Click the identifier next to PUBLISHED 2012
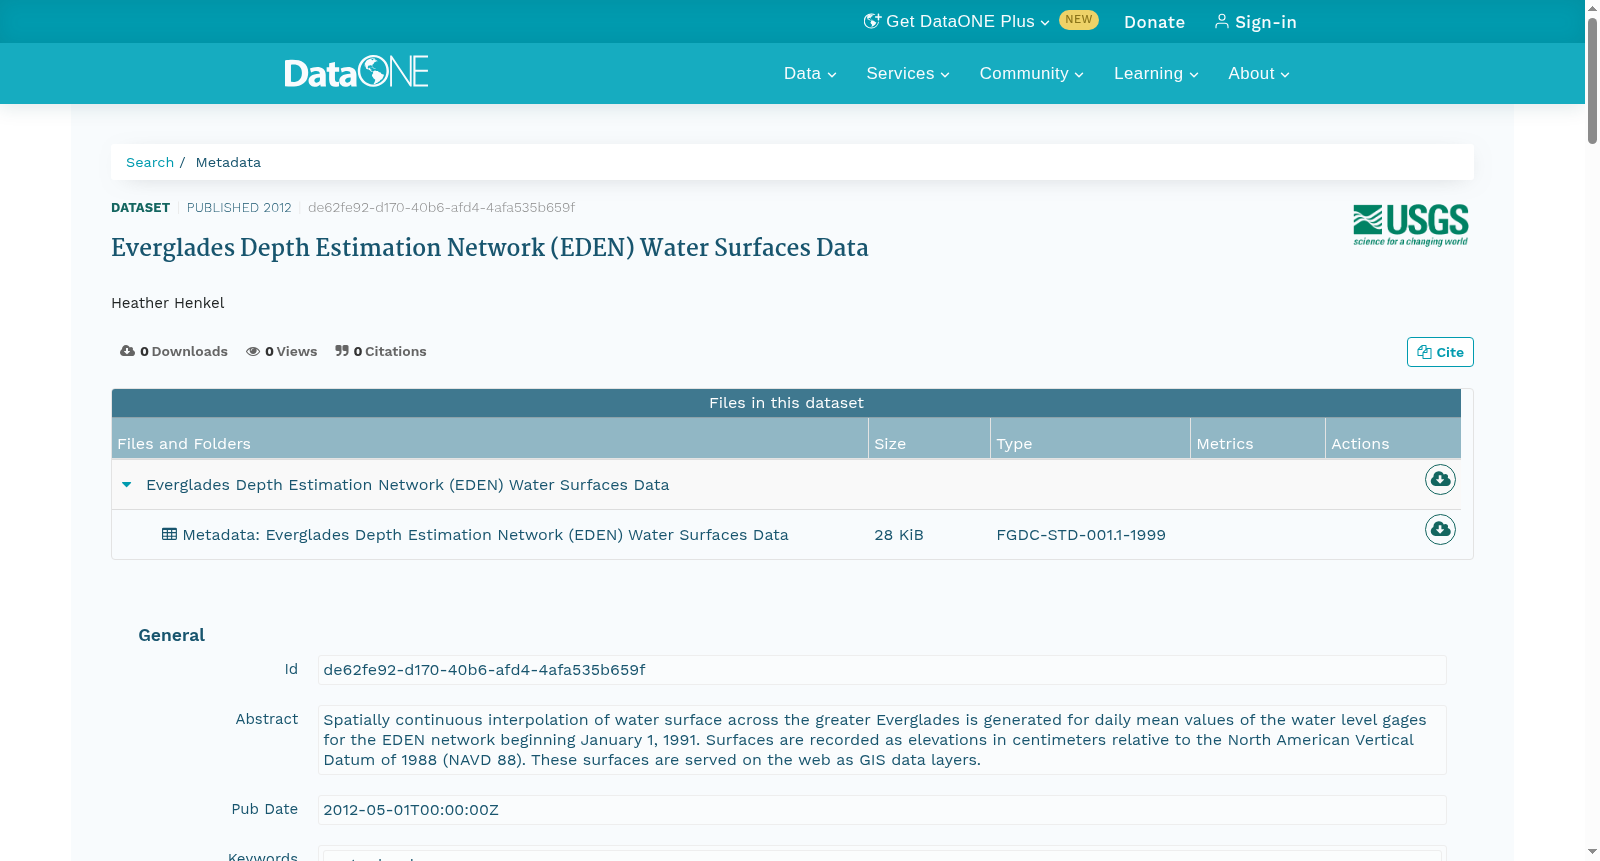 coord(441,208)
